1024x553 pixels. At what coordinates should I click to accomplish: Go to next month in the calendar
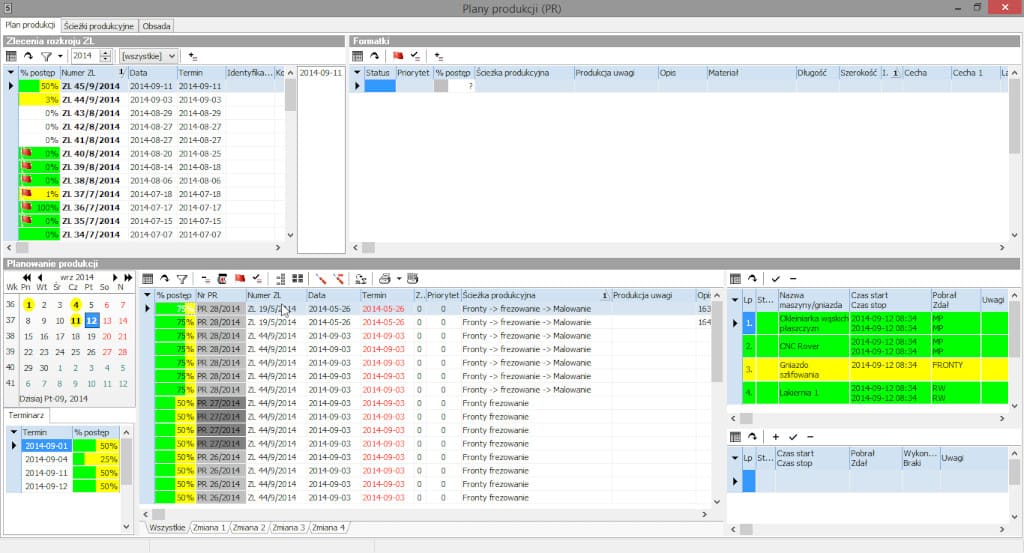(116, 277)
